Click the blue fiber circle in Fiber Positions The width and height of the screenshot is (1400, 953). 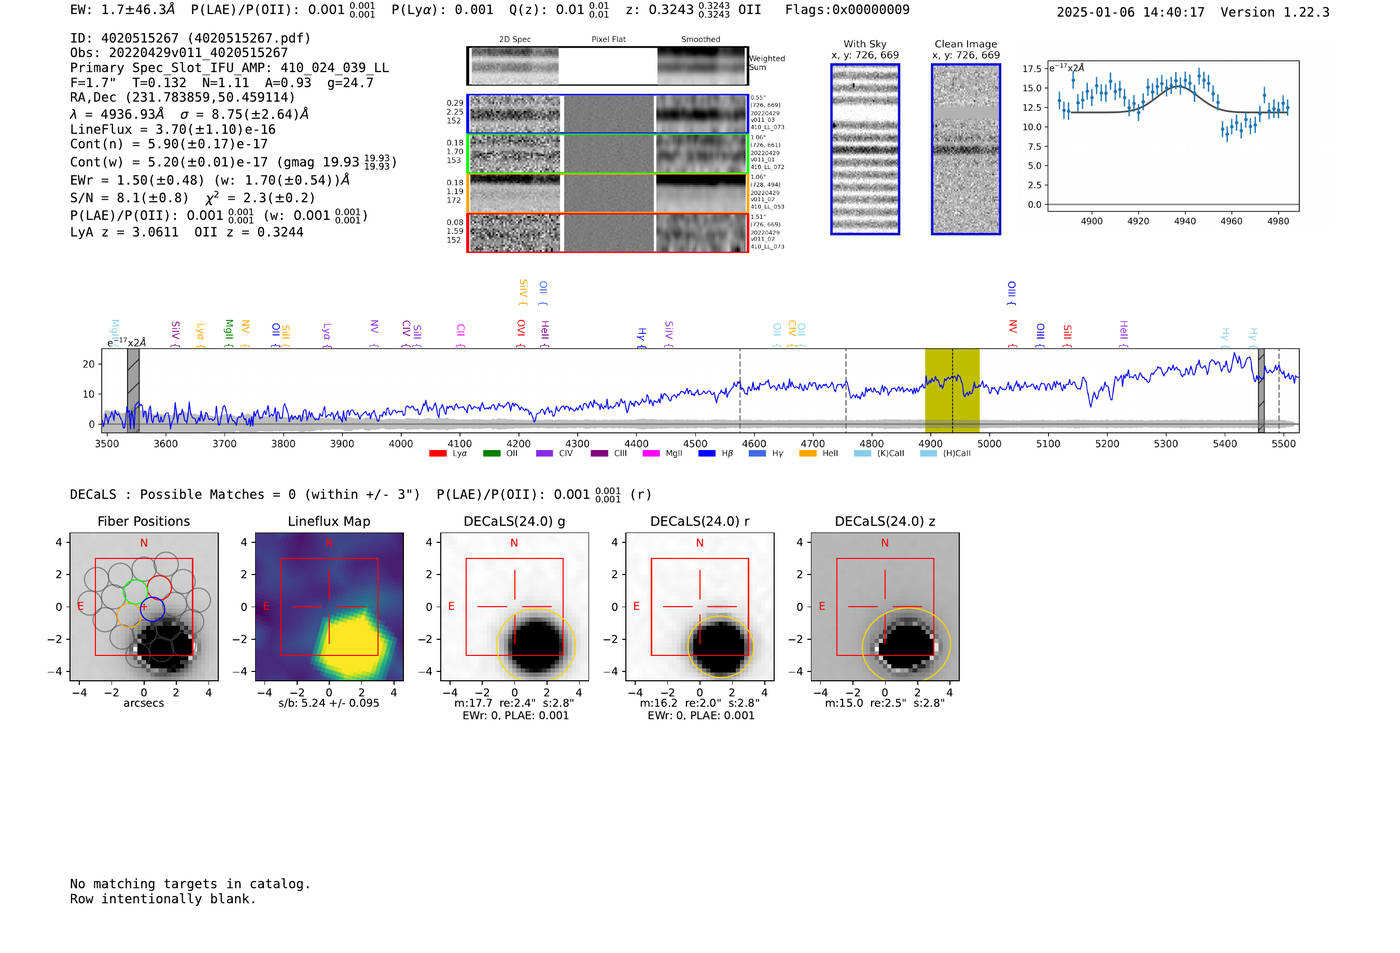pos(152,607)
